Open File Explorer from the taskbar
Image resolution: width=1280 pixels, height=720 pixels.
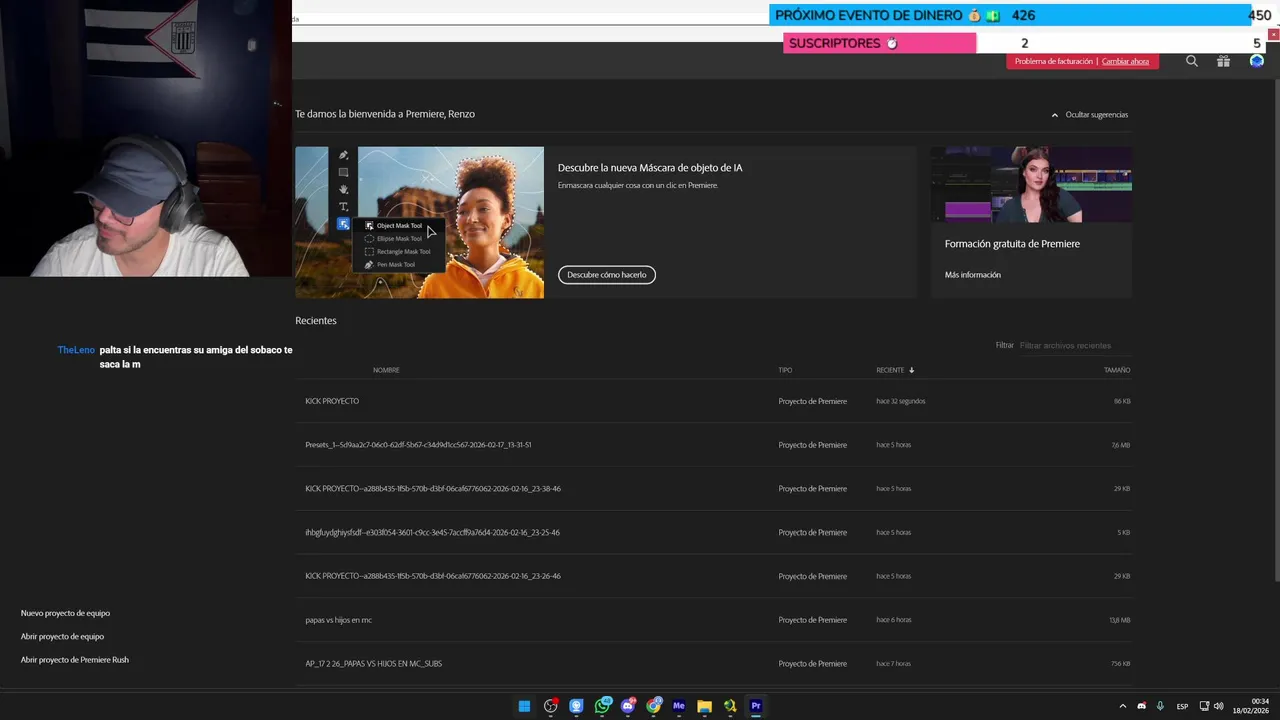(704, 706)
